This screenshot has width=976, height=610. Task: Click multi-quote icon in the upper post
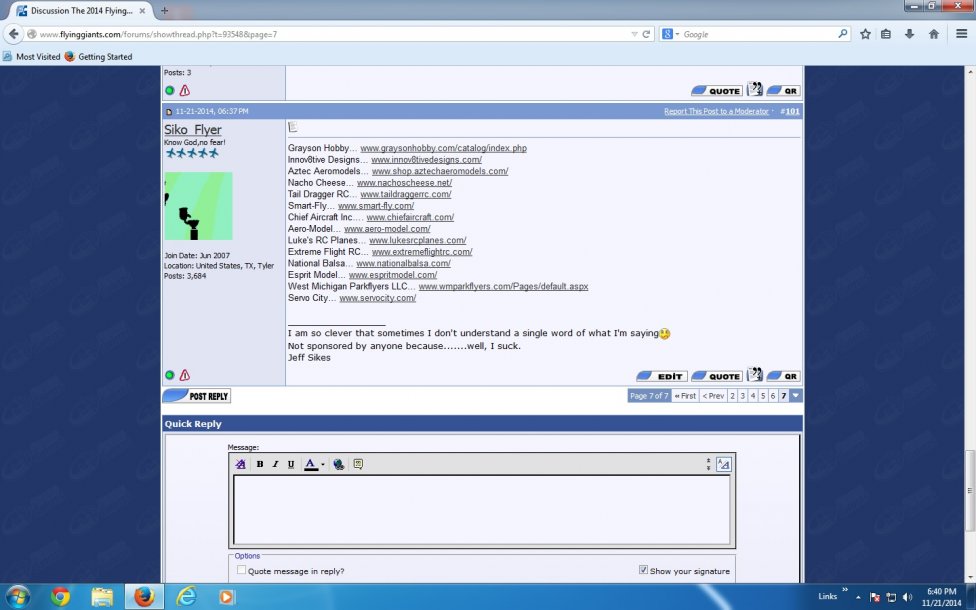[x=754, y=89]
